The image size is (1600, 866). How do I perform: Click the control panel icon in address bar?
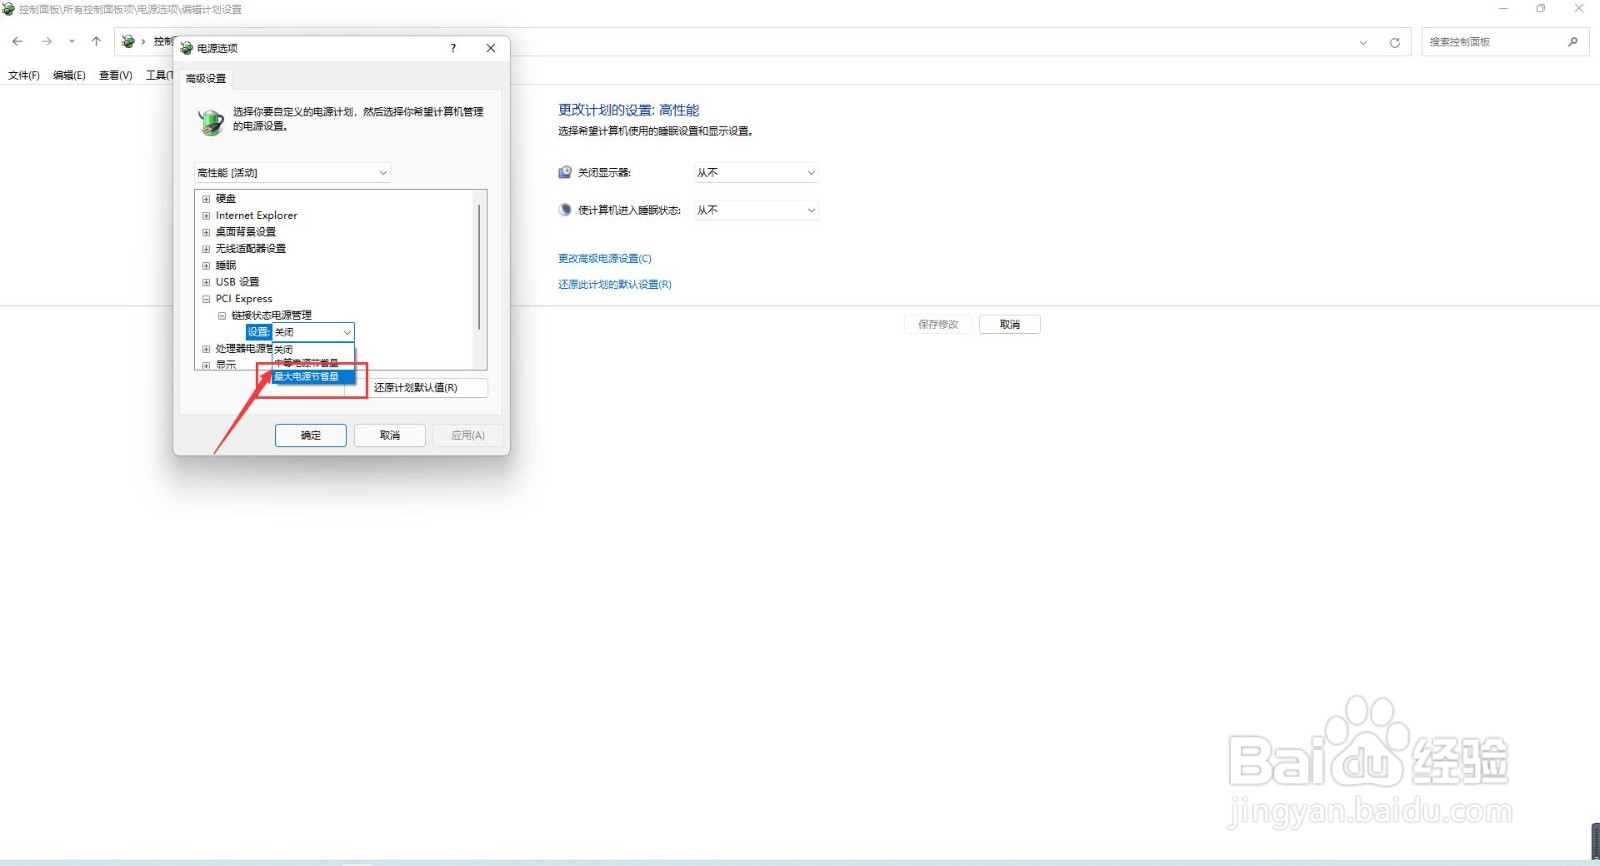[128, 41]
